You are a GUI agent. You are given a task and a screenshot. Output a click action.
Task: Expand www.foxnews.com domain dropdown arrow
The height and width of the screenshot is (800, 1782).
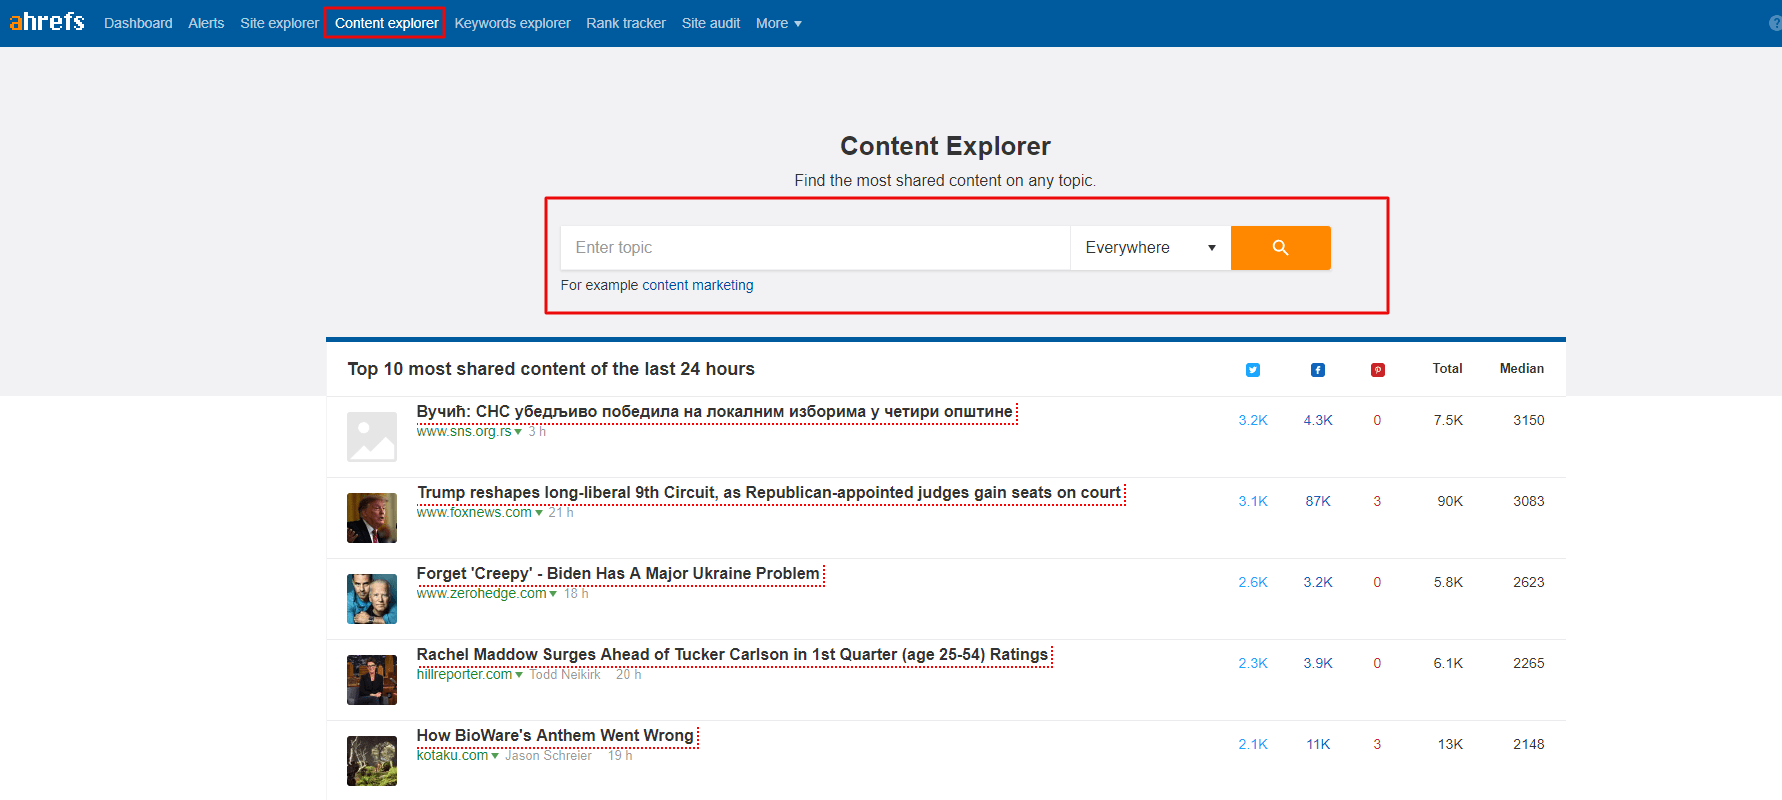click(539, 513)
